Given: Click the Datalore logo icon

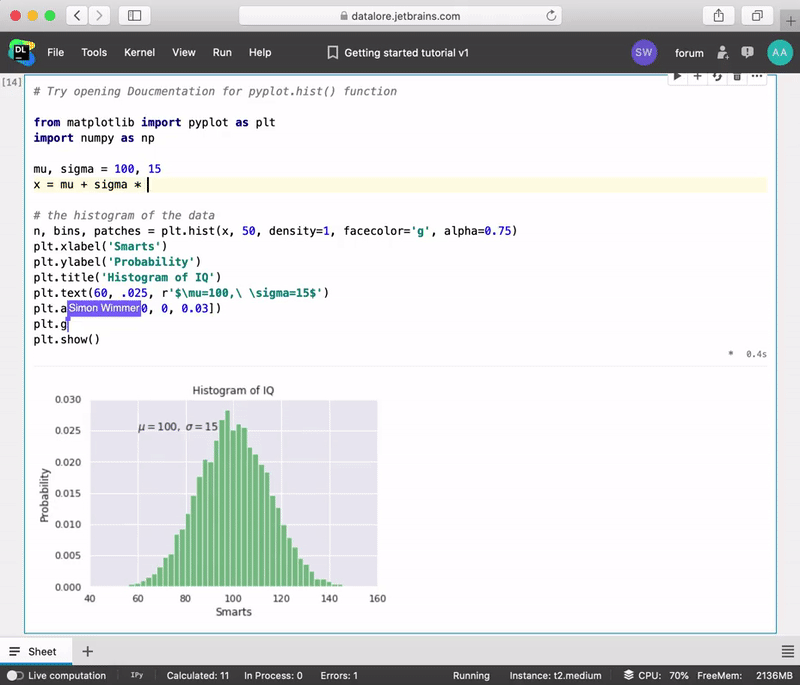Looking at the screenshot, I should tap(21, 52).
